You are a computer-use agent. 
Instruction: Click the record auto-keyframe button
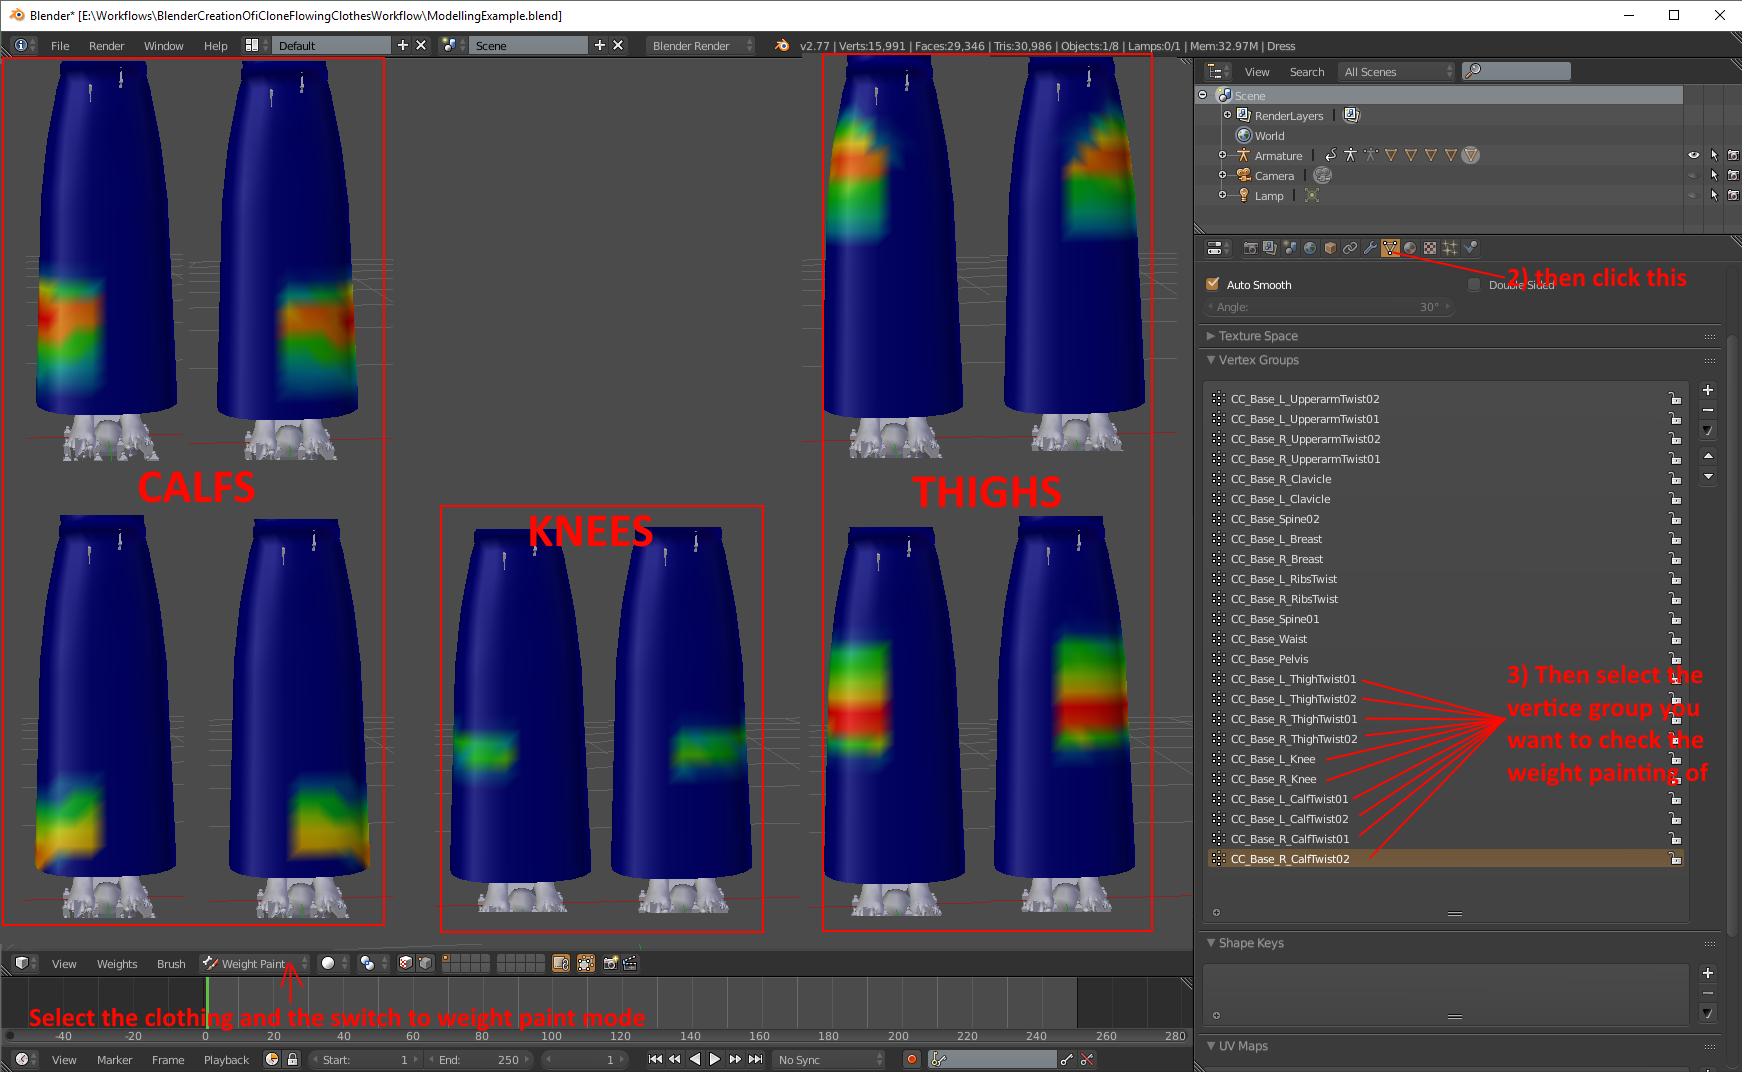(x=912, y=1059)
